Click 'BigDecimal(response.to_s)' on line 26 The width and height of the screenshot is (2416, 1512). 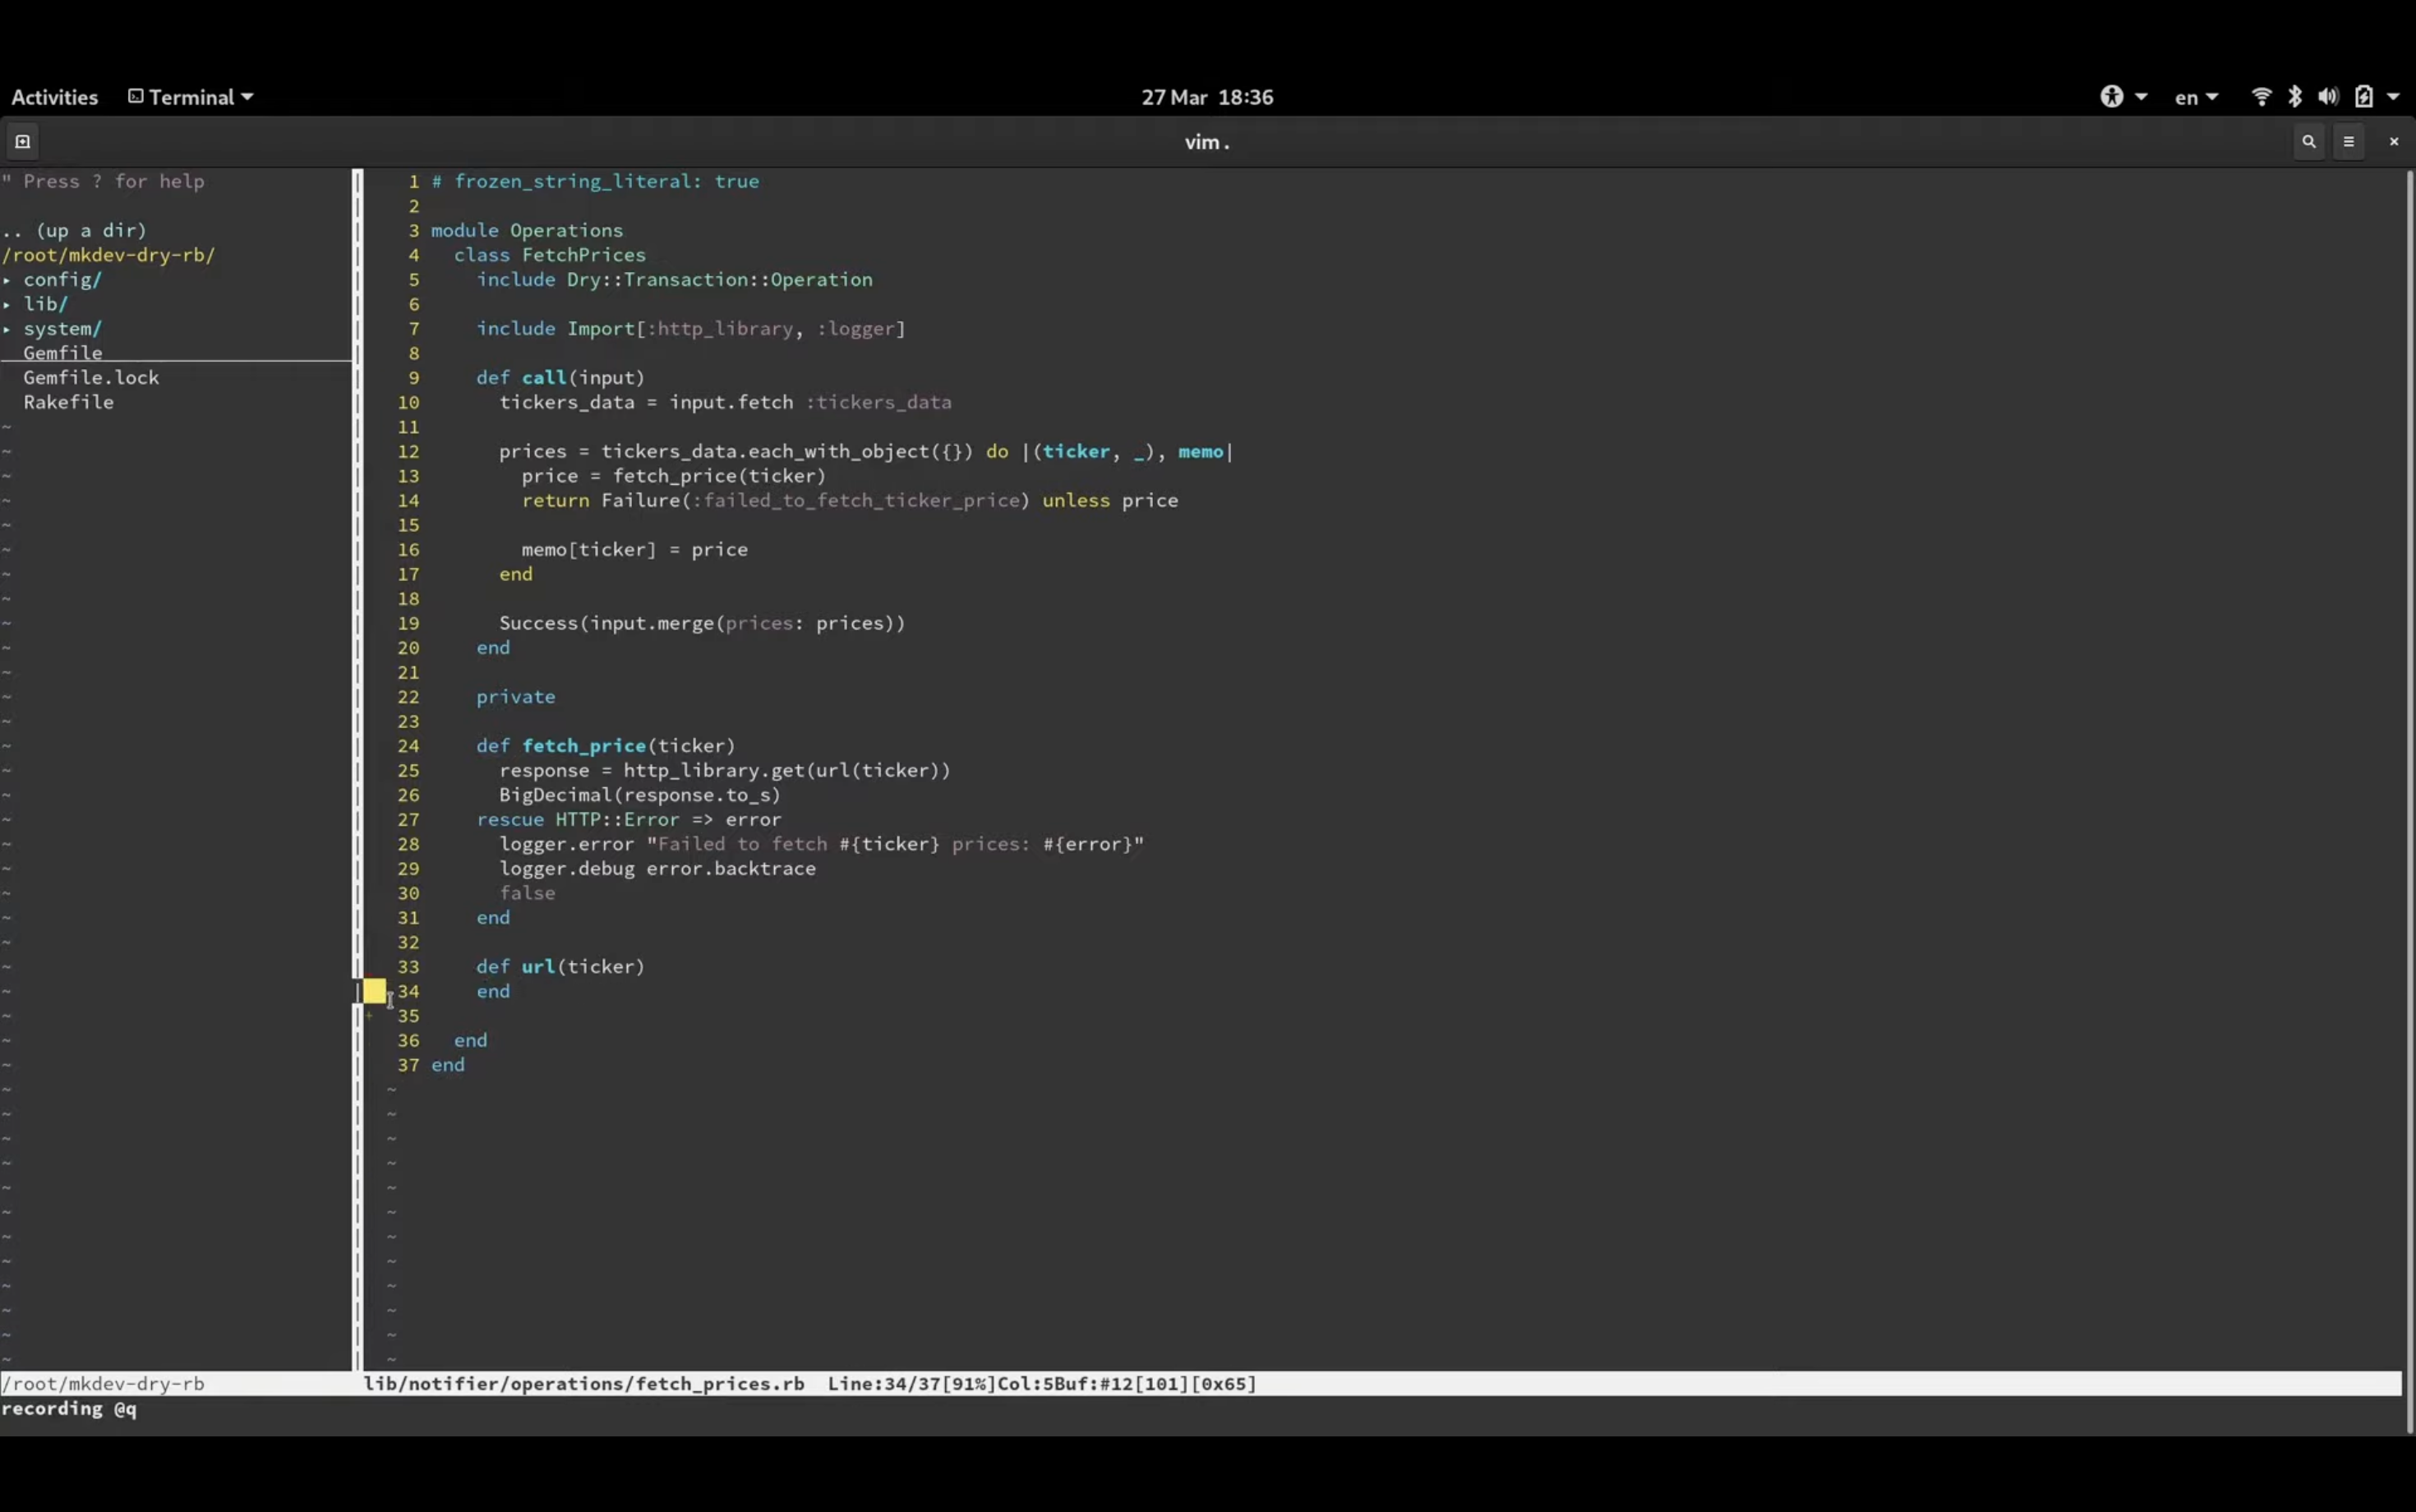point(640,795)
